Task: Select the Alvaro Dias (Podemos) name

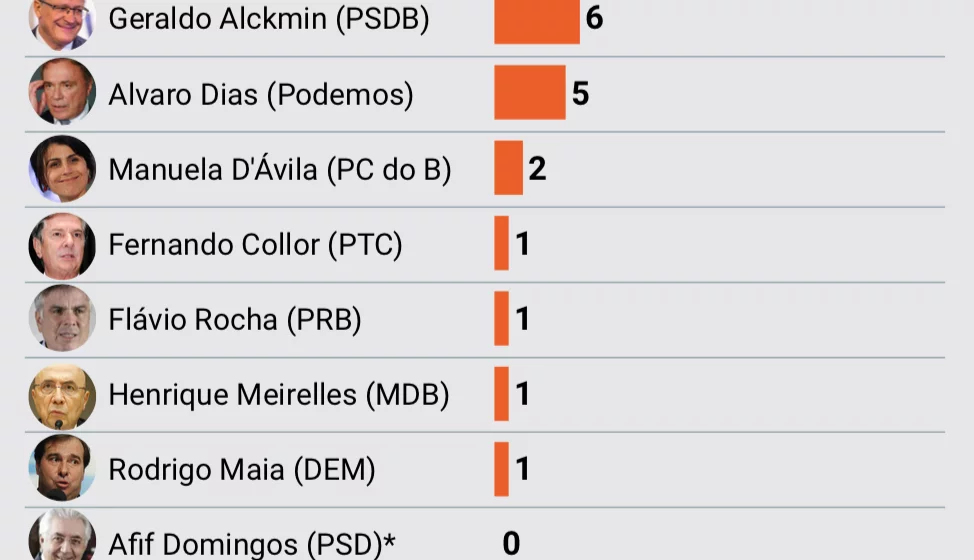Action: [261, 95]
